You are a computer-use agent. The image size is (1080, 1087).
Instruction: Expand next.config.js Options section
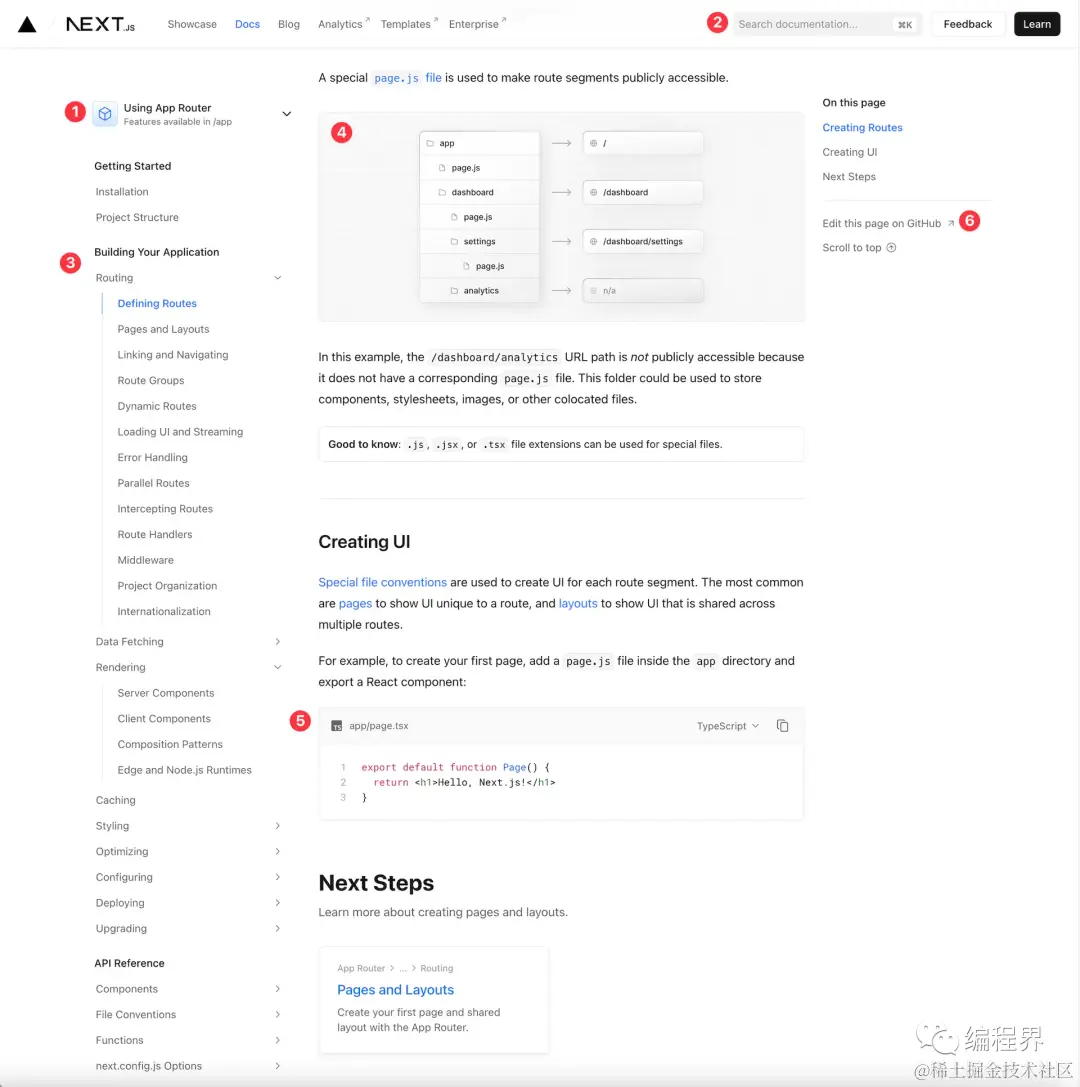[277, 1066]
